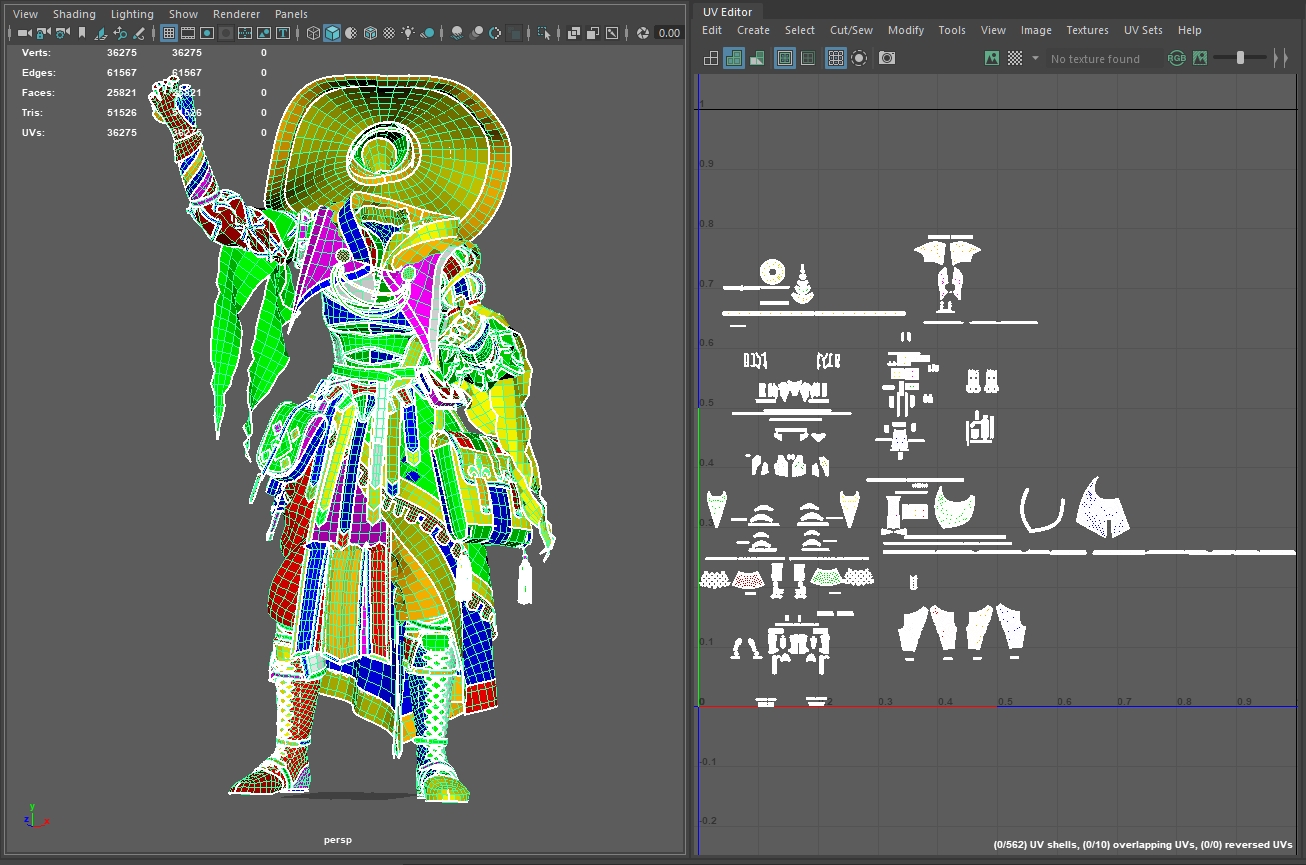Toggle checker map display in UV Editor
This screenshot has height=865, width=1306.
pos(1015,58)
